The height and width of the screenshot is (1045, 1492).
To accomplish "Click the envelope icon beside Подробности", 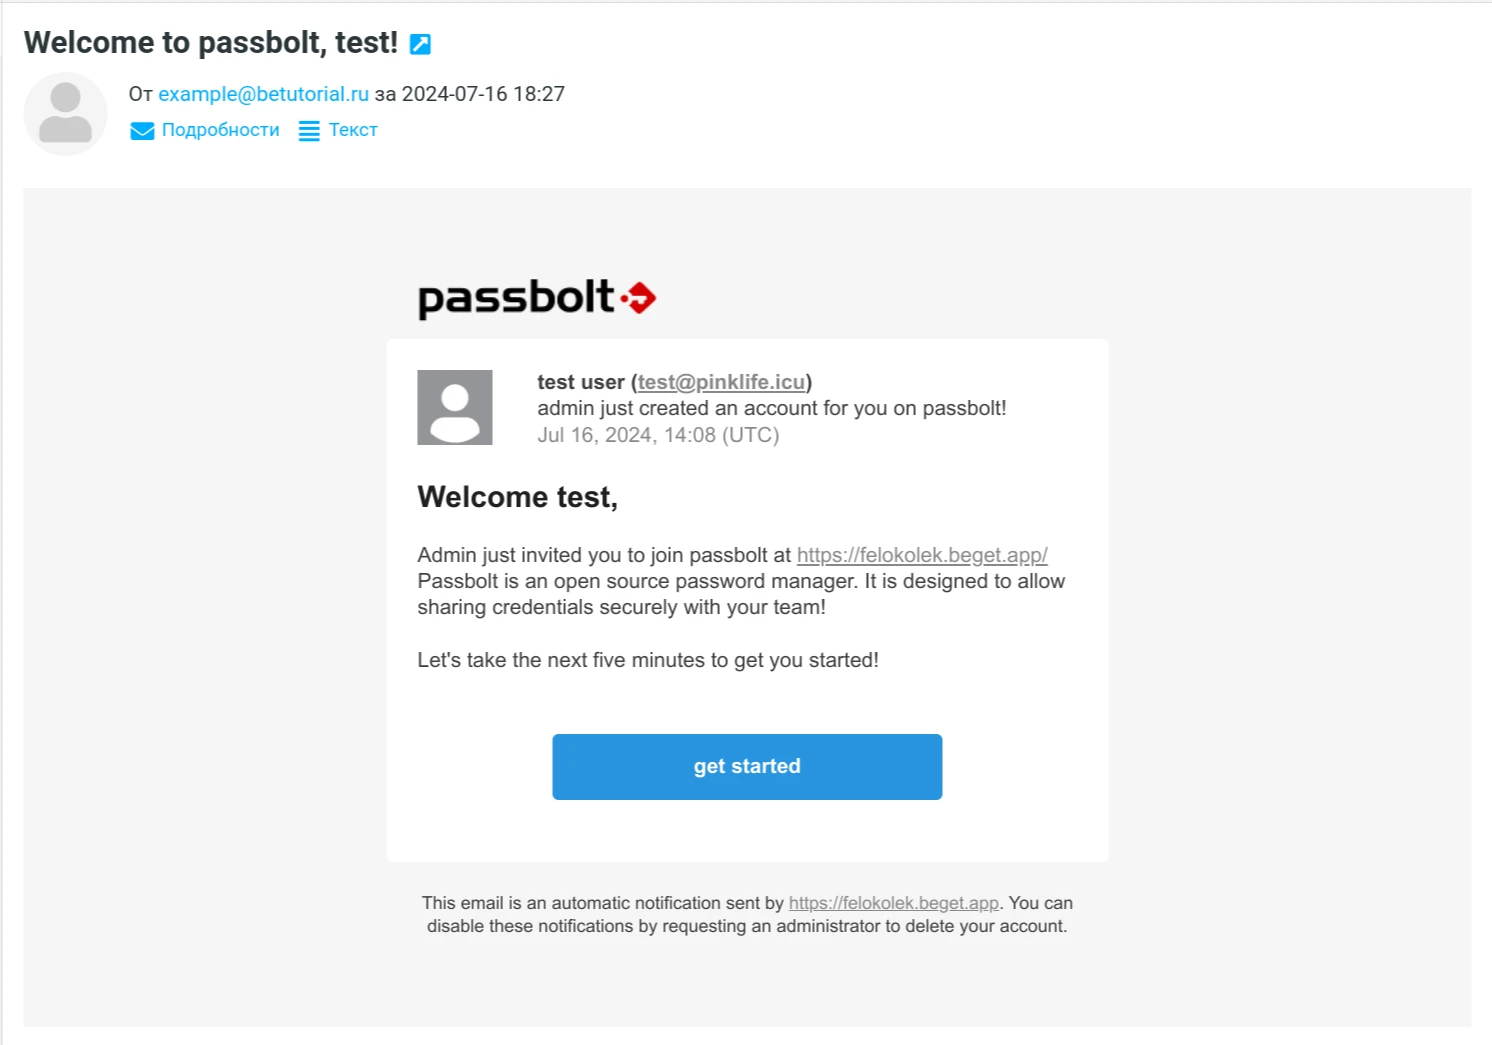I will (142, 131).
